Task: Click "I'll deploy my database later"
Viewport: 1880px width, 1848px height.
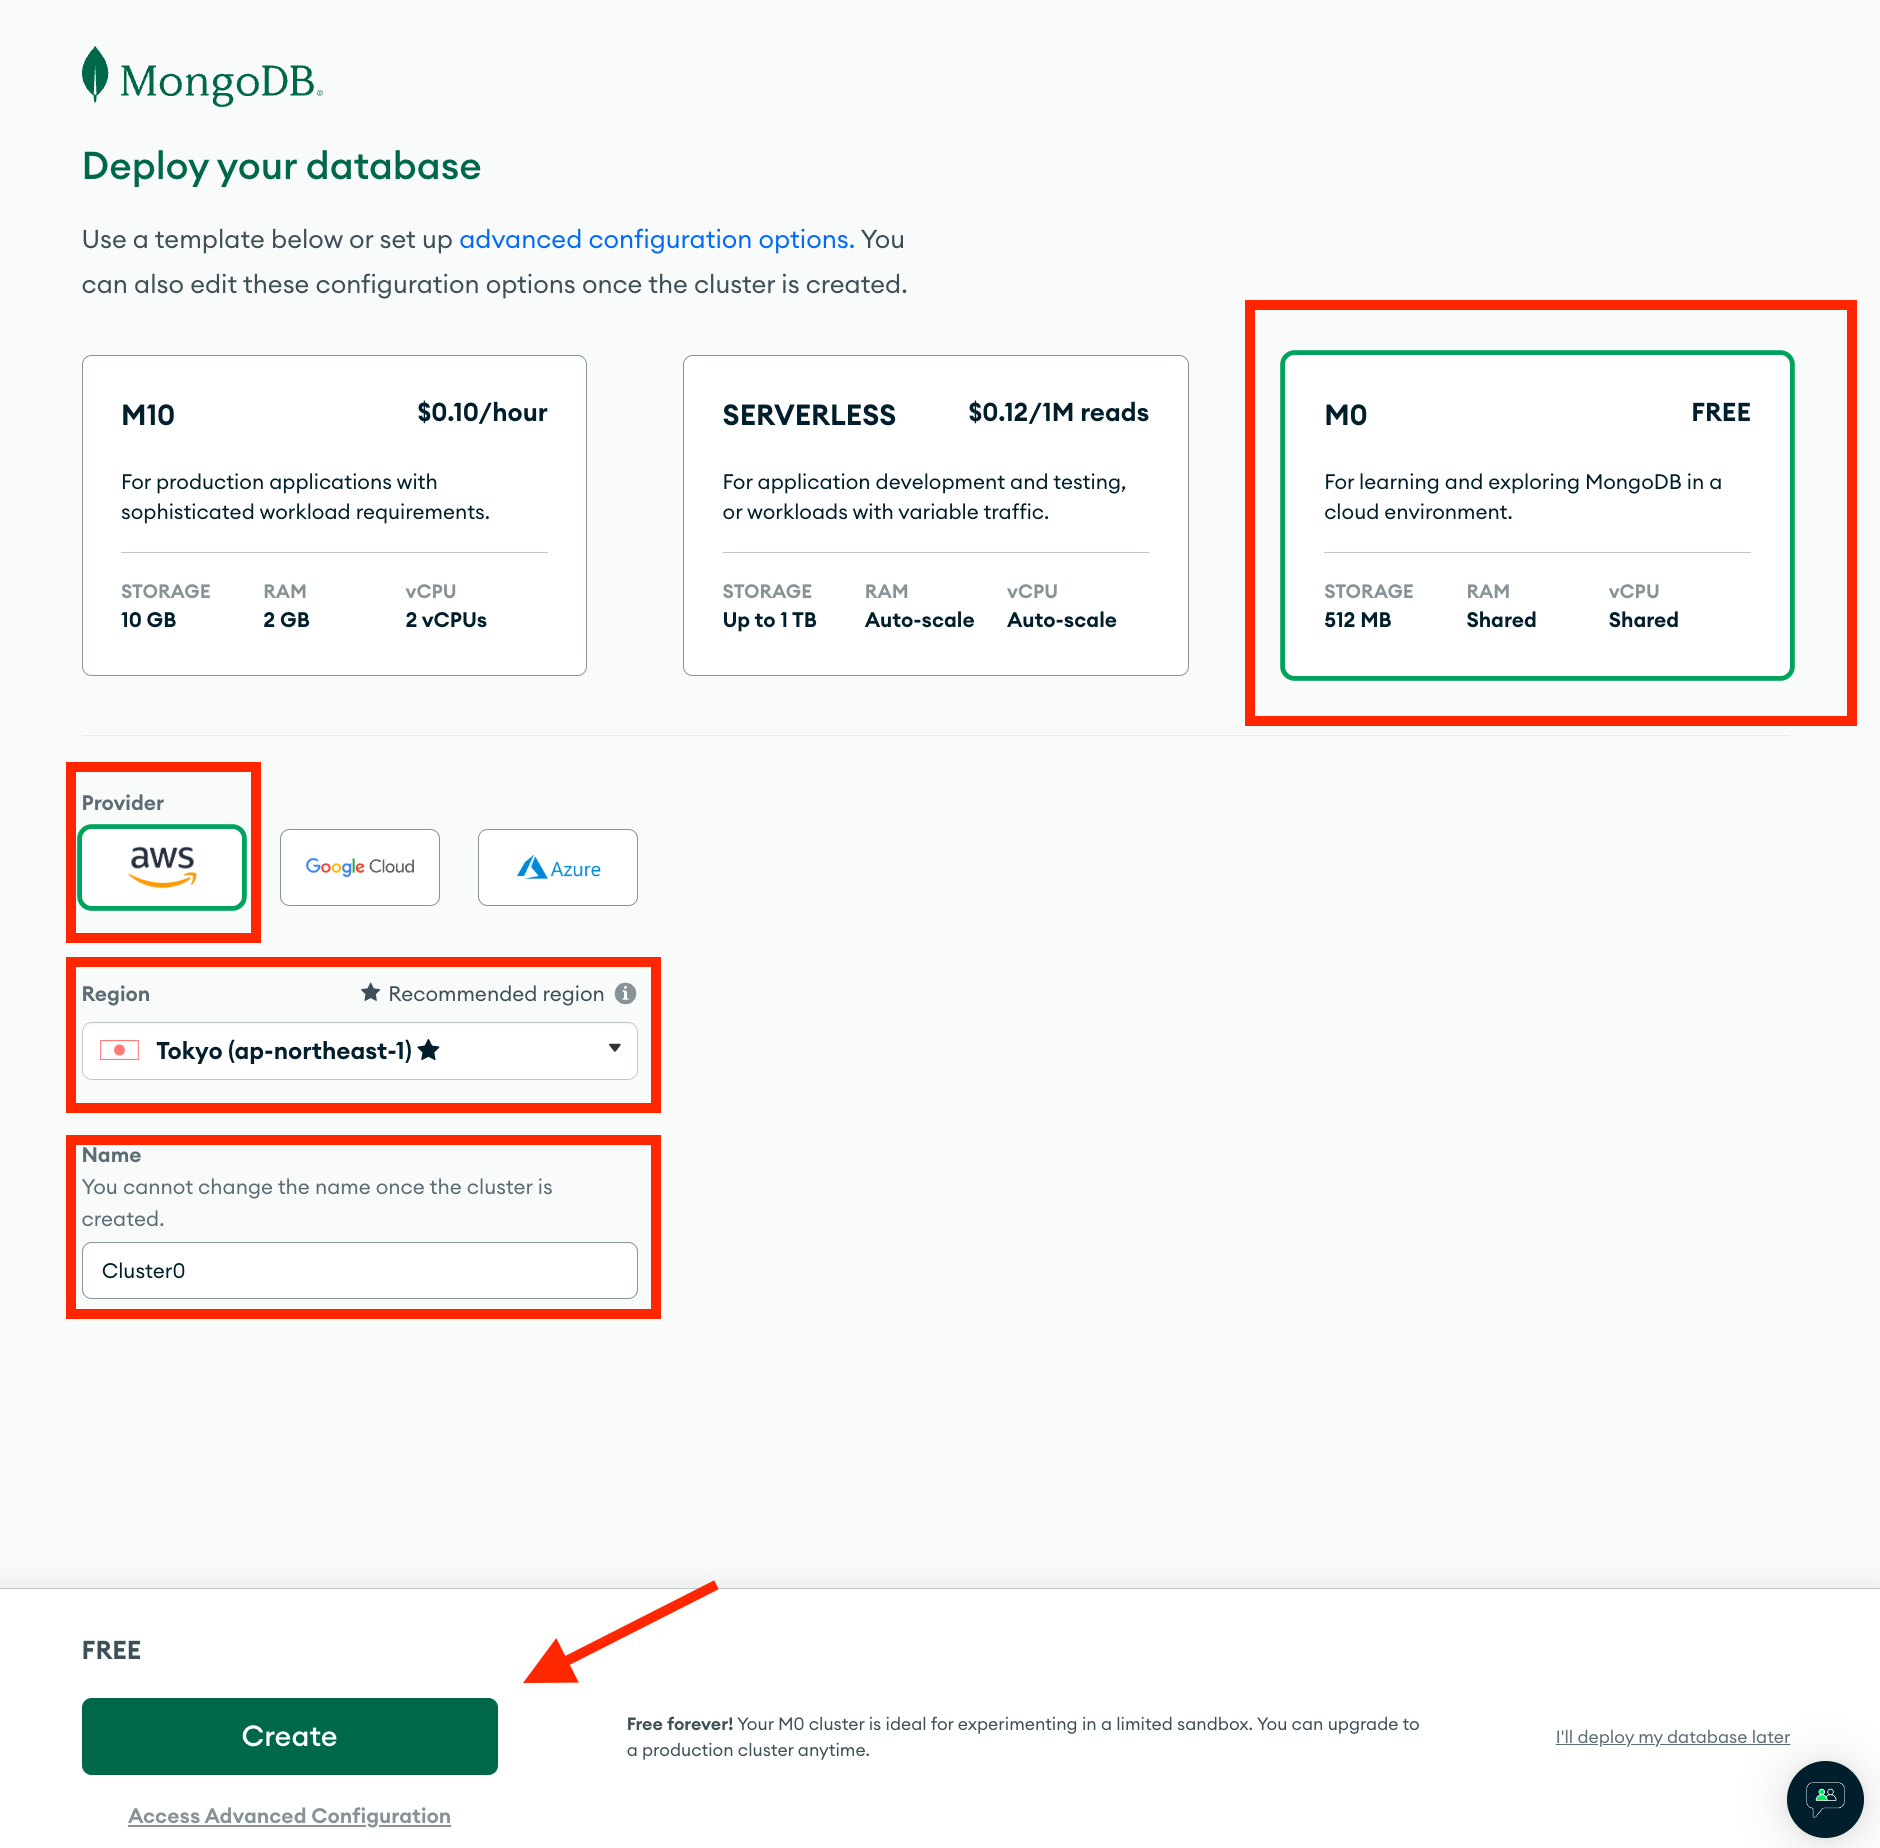Action: tap(1671, 1737)
